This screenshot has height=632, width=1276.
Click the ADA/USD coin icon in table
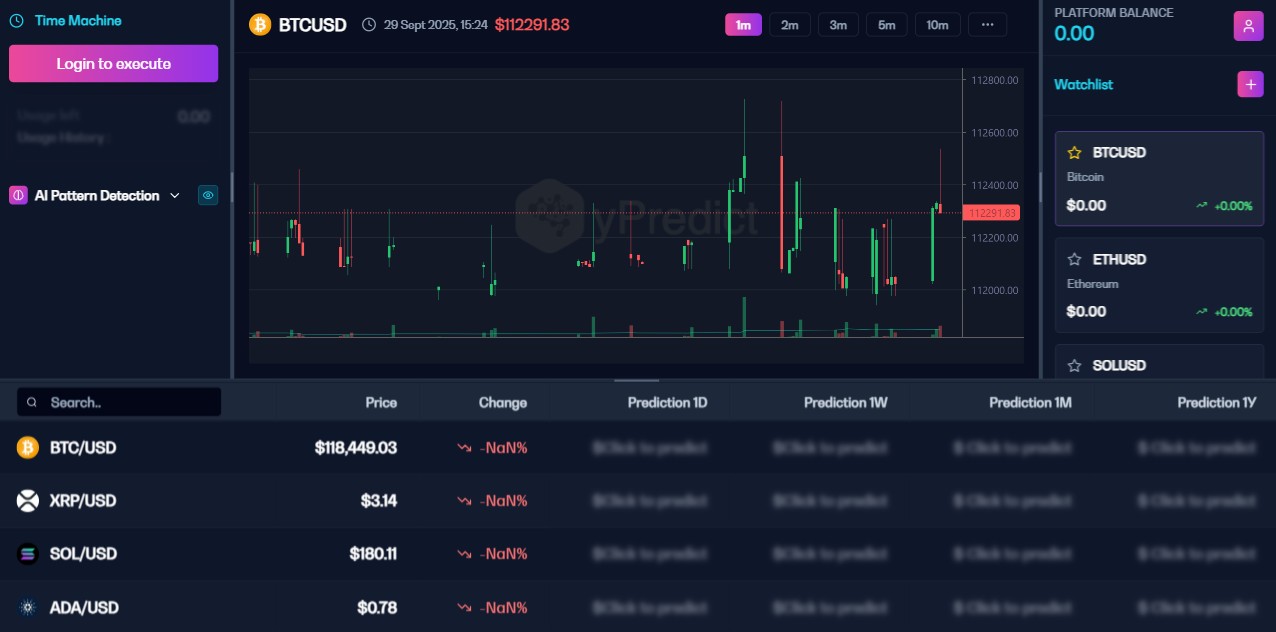pyautogui.click(x=27, y=607)
